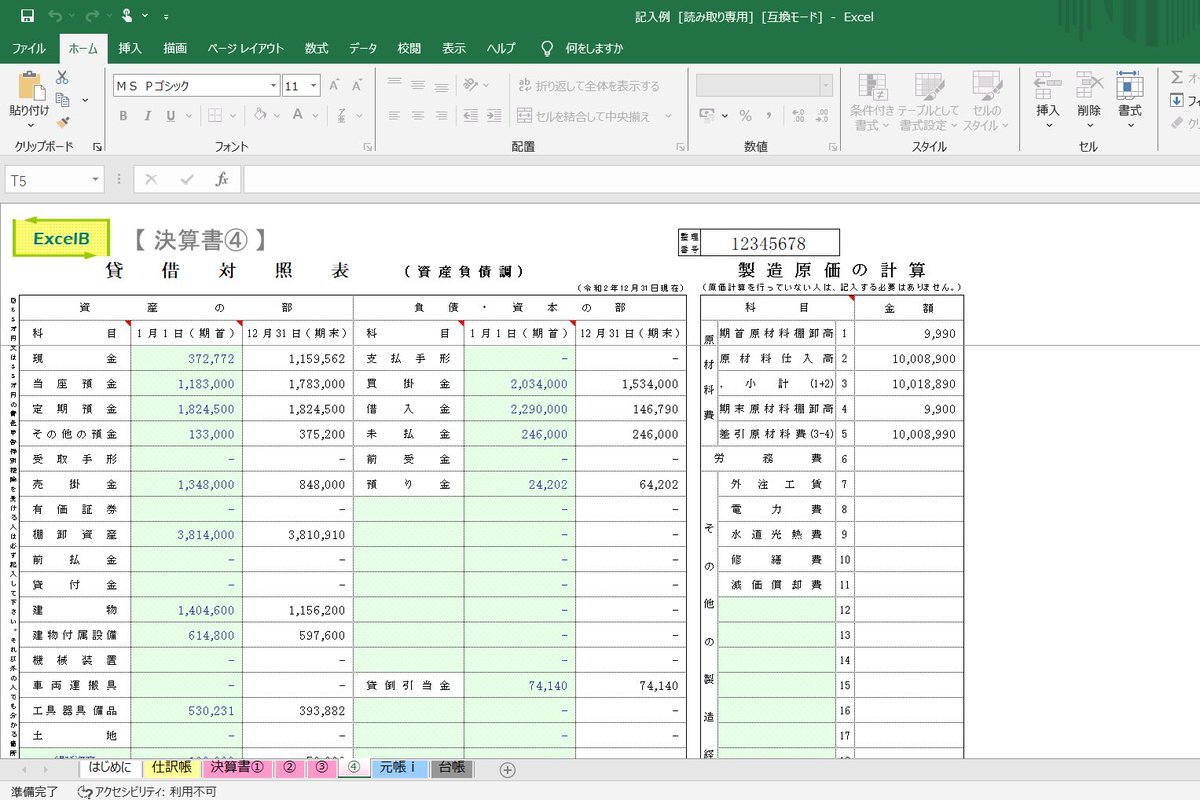Click the Cut scissors icon

pyautogui.click(x=62, y=77)
